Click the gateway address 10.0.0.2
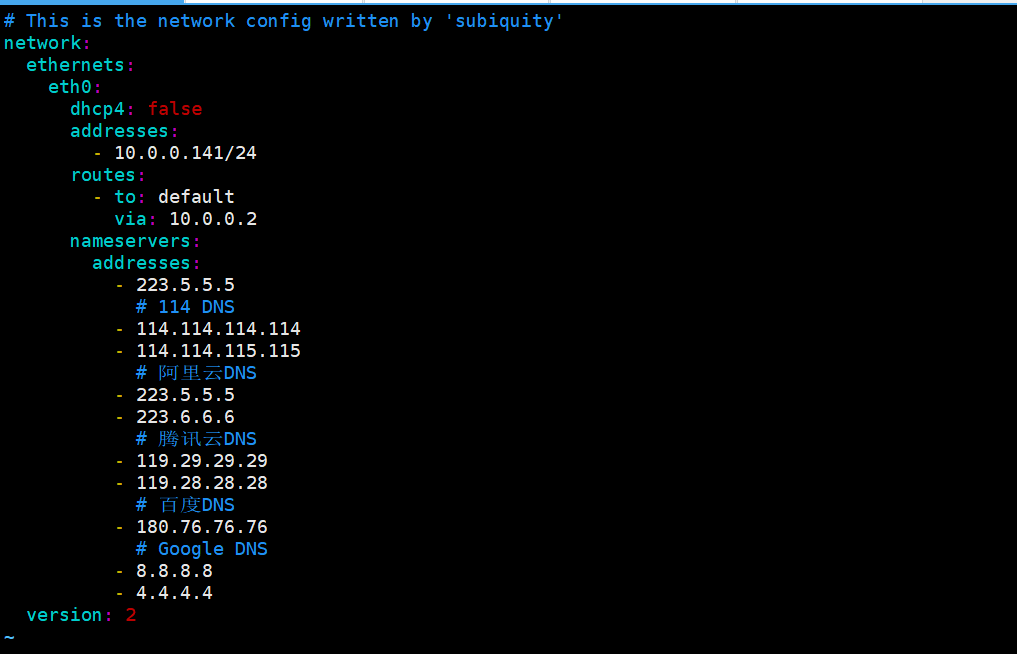 click(212, 219)
